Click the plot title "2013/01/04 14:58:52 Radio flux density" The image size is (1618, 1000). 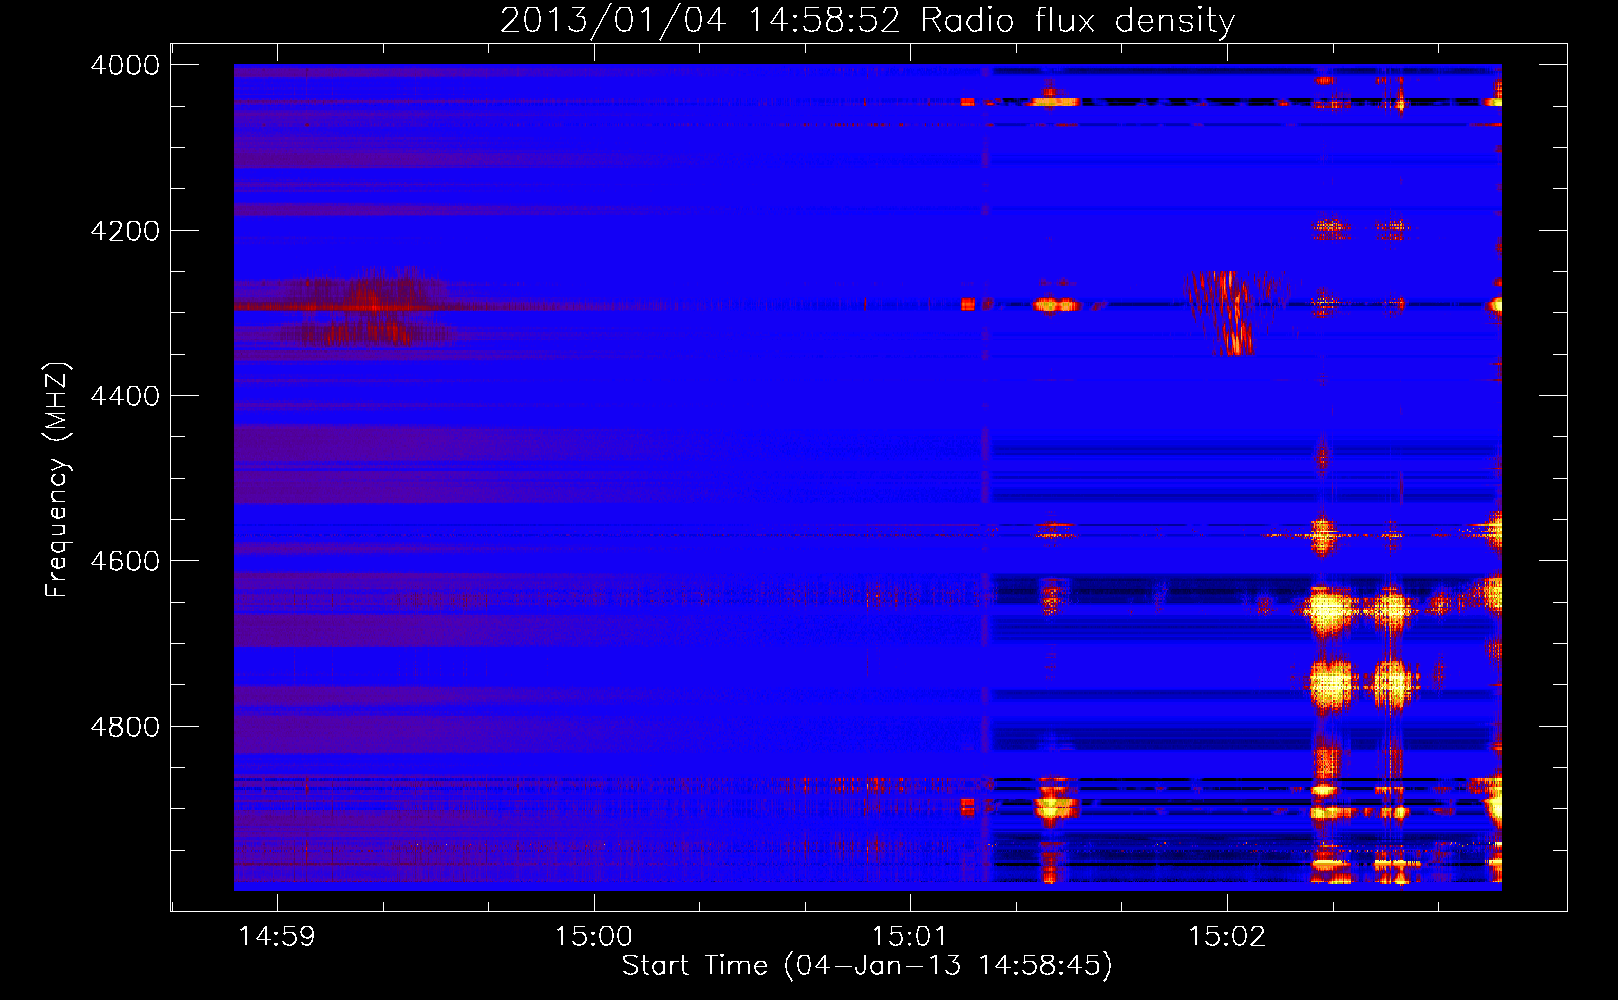pyautogui.click(x=867, y=20)
